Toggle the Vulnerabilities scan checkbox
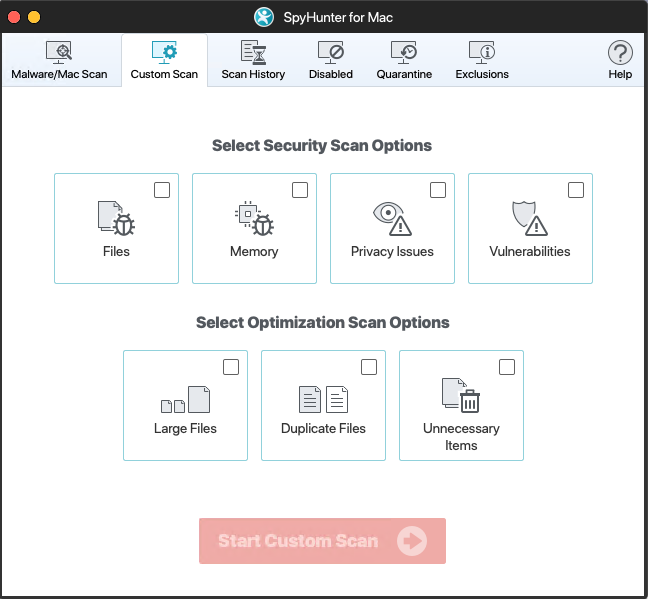This screenshot has width=648, height=599. [x=576, y=190]
